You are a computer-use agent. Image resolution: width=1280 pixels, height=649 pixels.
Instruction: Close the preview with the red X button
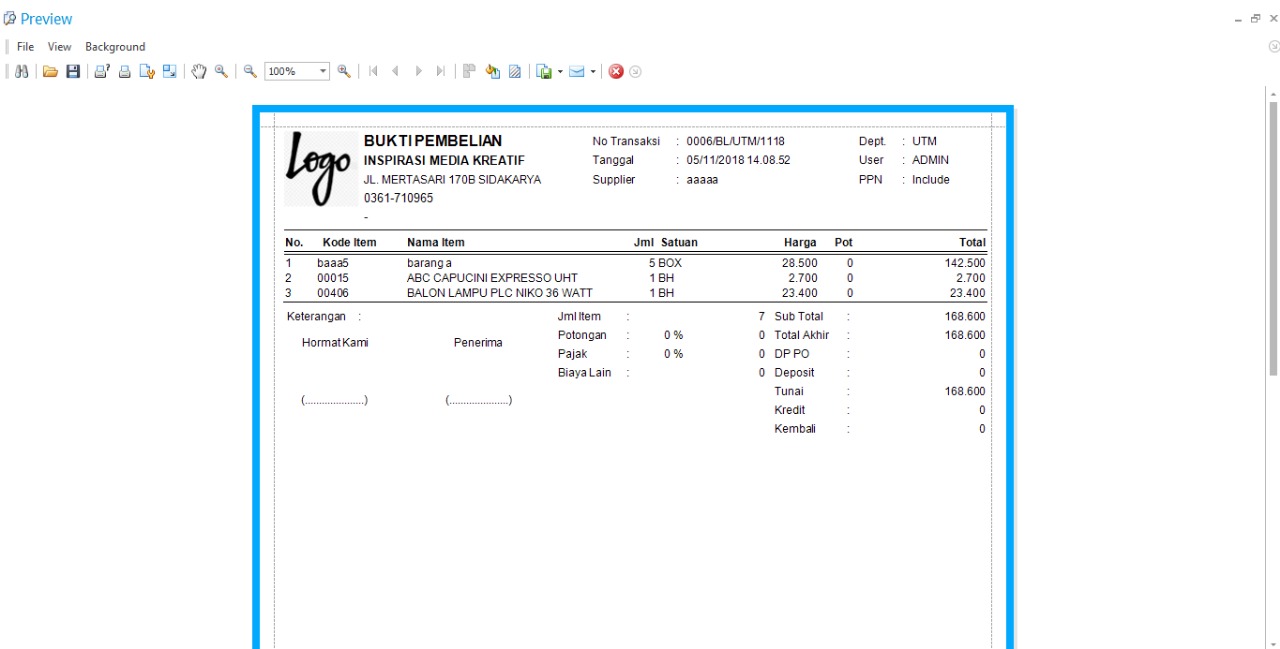tap(616, 72)
